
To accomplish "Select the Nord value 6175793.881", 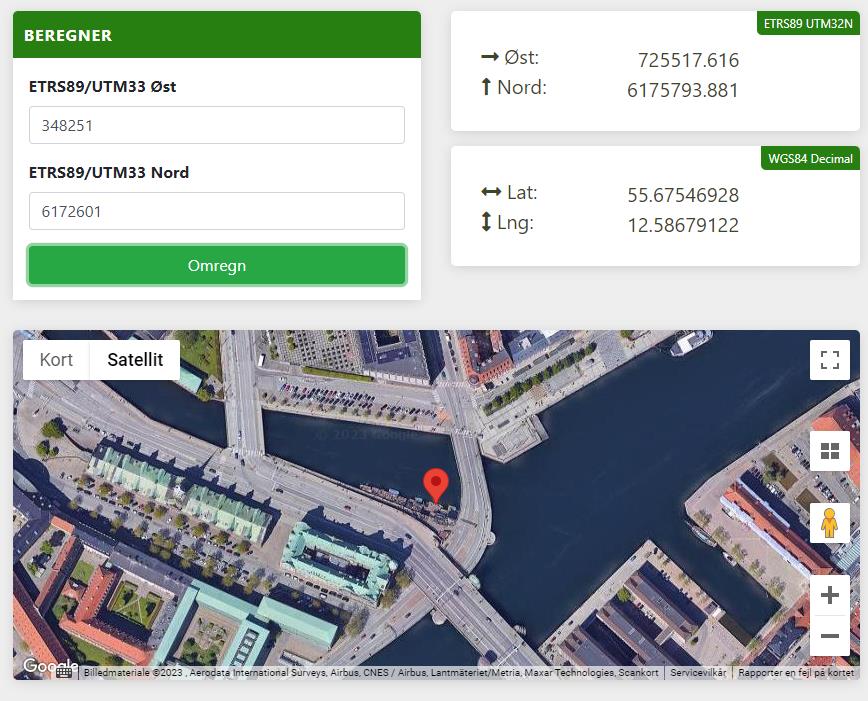I will tap(683, 90).
